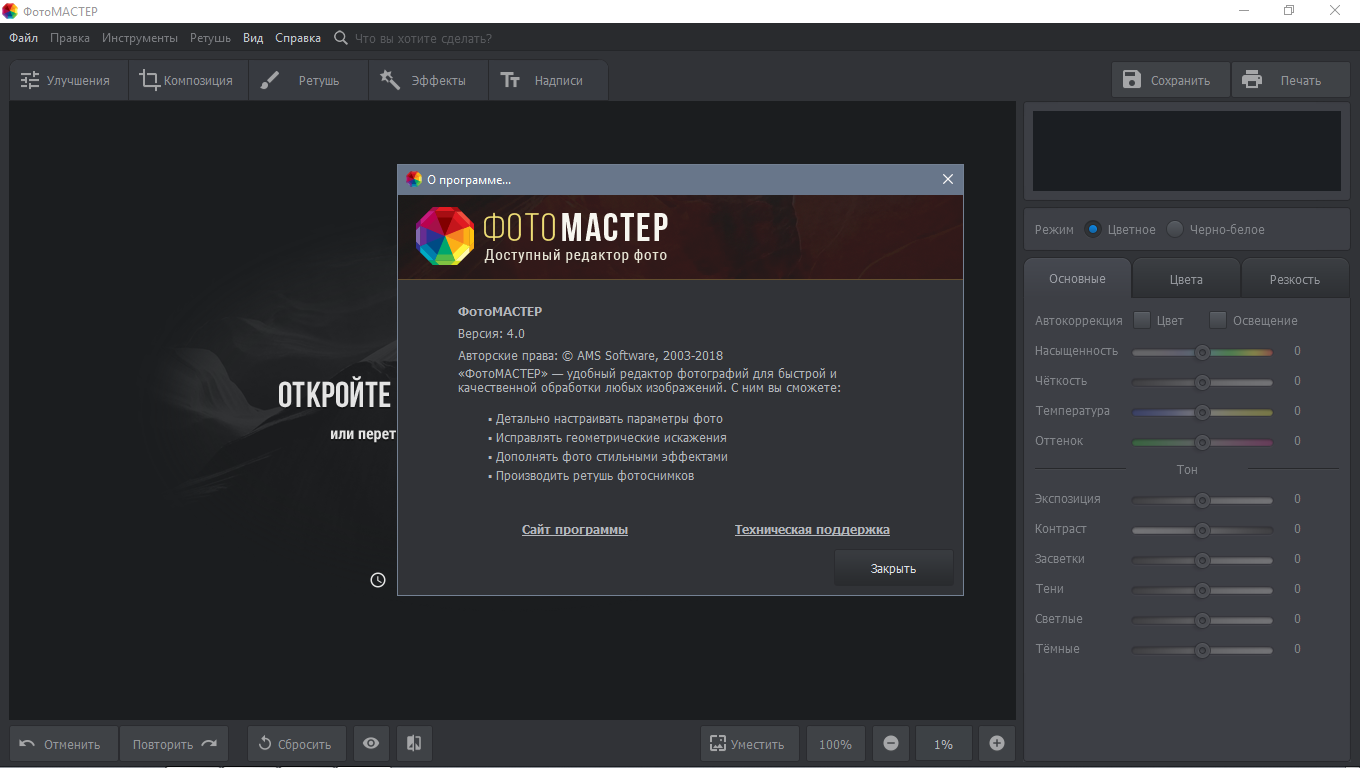Click the 1% zoom value field
Viewport: 1360px width, 768px height.
pos(944,744)
